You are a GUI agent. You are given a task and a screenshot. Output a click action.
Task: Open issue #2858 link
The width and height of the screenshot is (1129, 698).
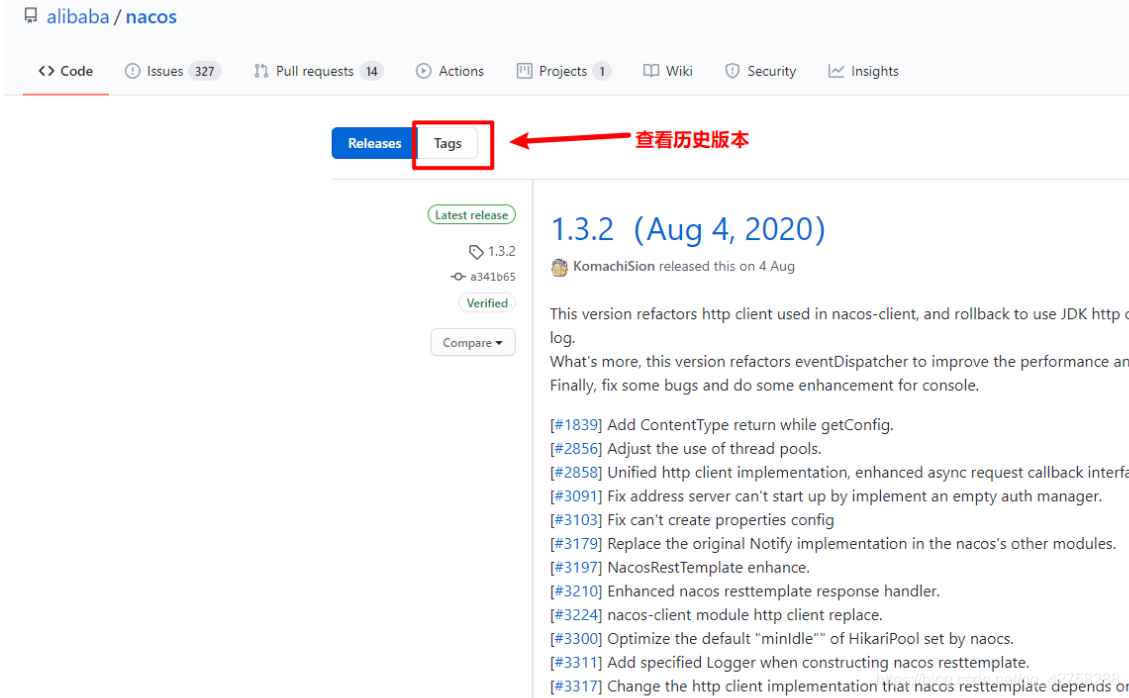(x=576, y=473)
